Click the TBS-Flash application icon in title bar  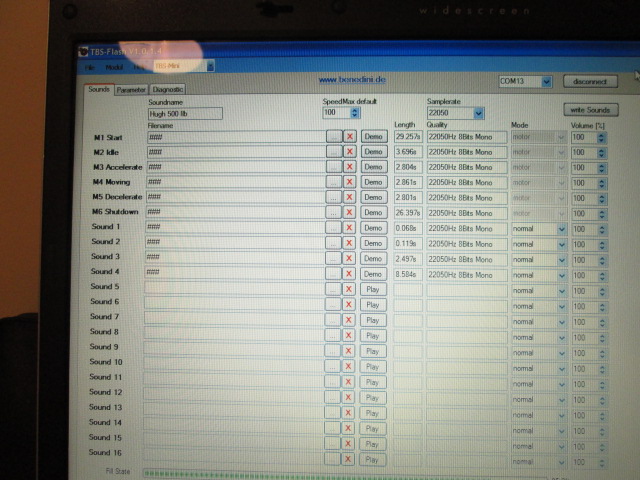84,51
